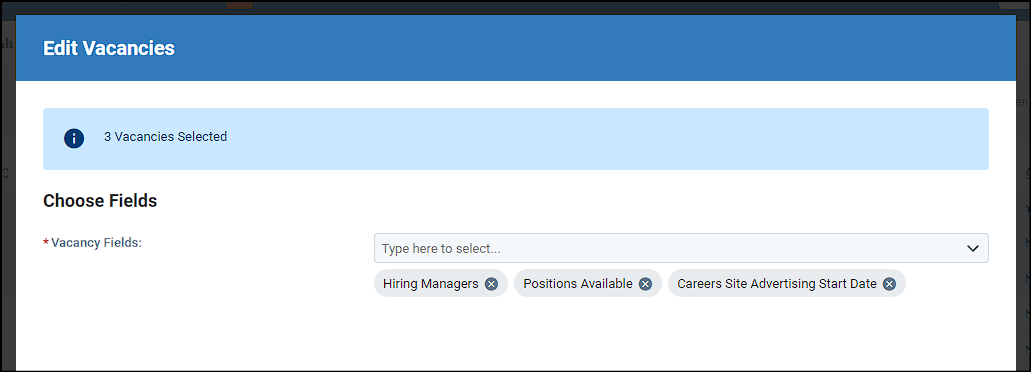This screenshot has width=1031, height=372.
Task: Click the Choose Fields heading
Action: click(100, 201)
